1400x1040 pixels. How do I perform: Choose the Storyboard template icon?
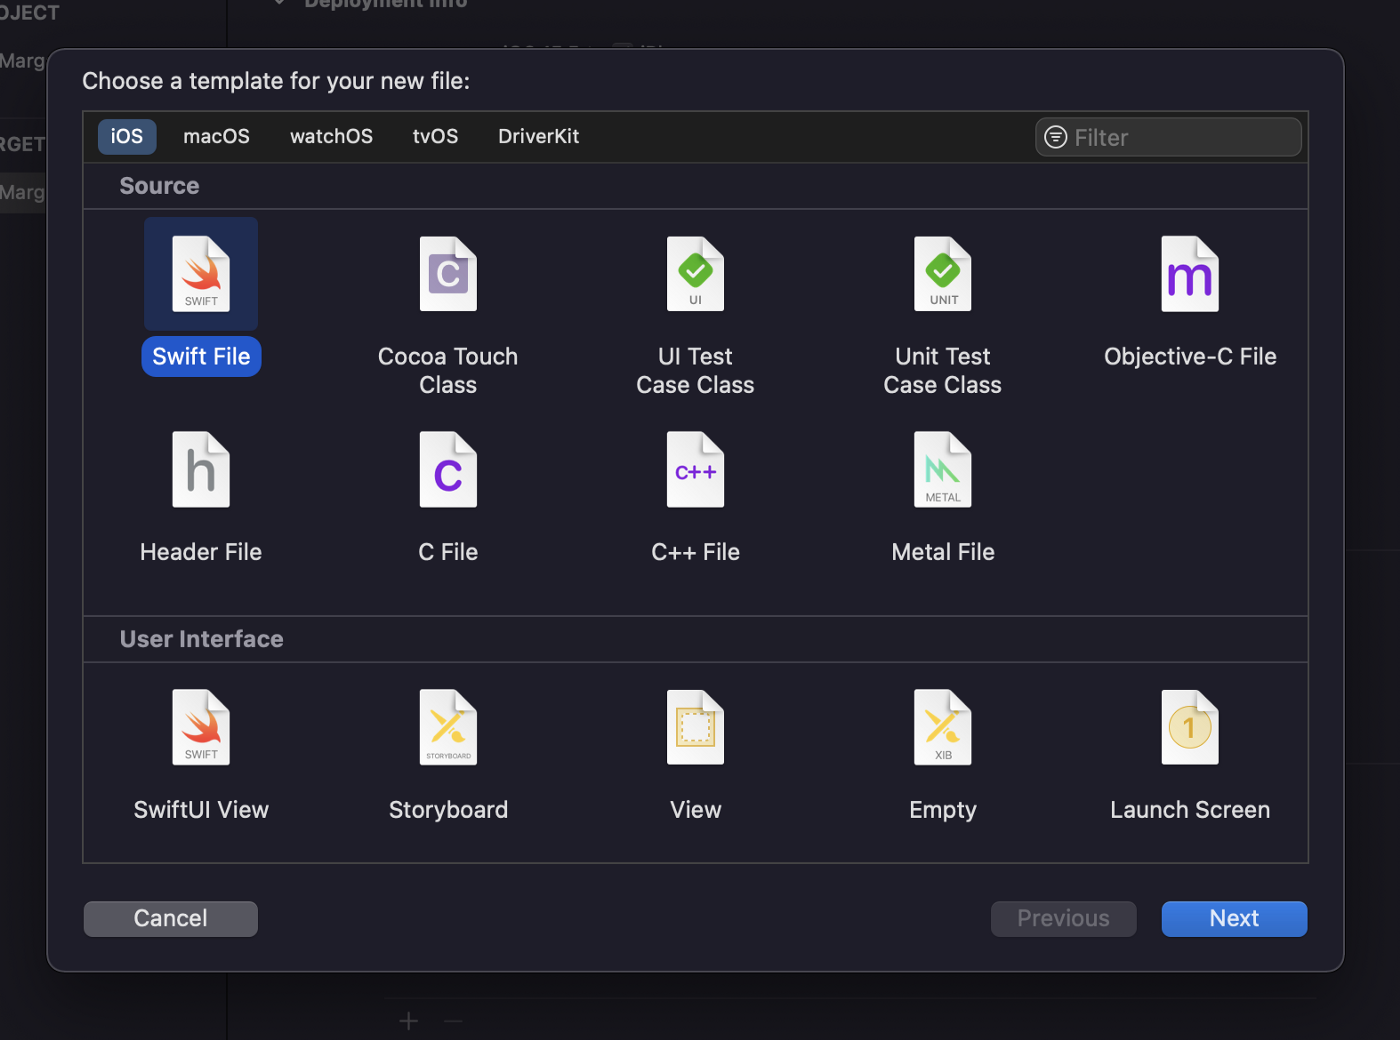448,727
